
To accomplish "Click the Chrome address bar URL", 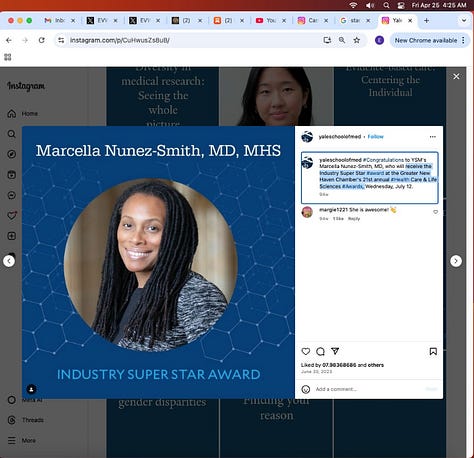I will click(x=120, y=40).
